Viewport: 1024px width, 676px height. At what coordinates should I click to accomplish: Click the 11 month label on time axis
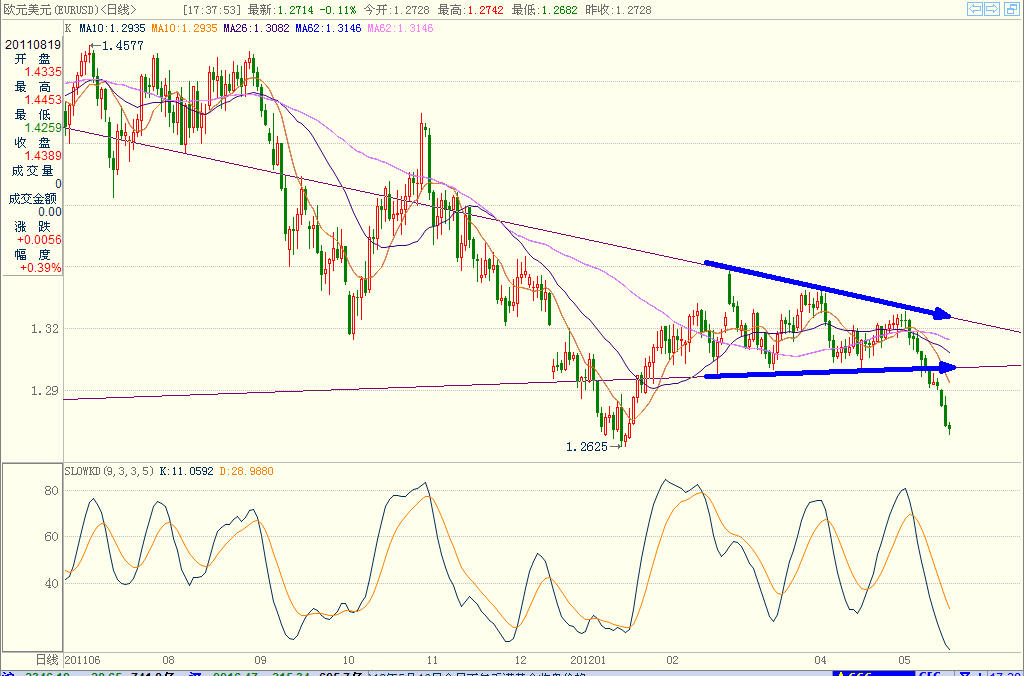[x=432, y=660]
